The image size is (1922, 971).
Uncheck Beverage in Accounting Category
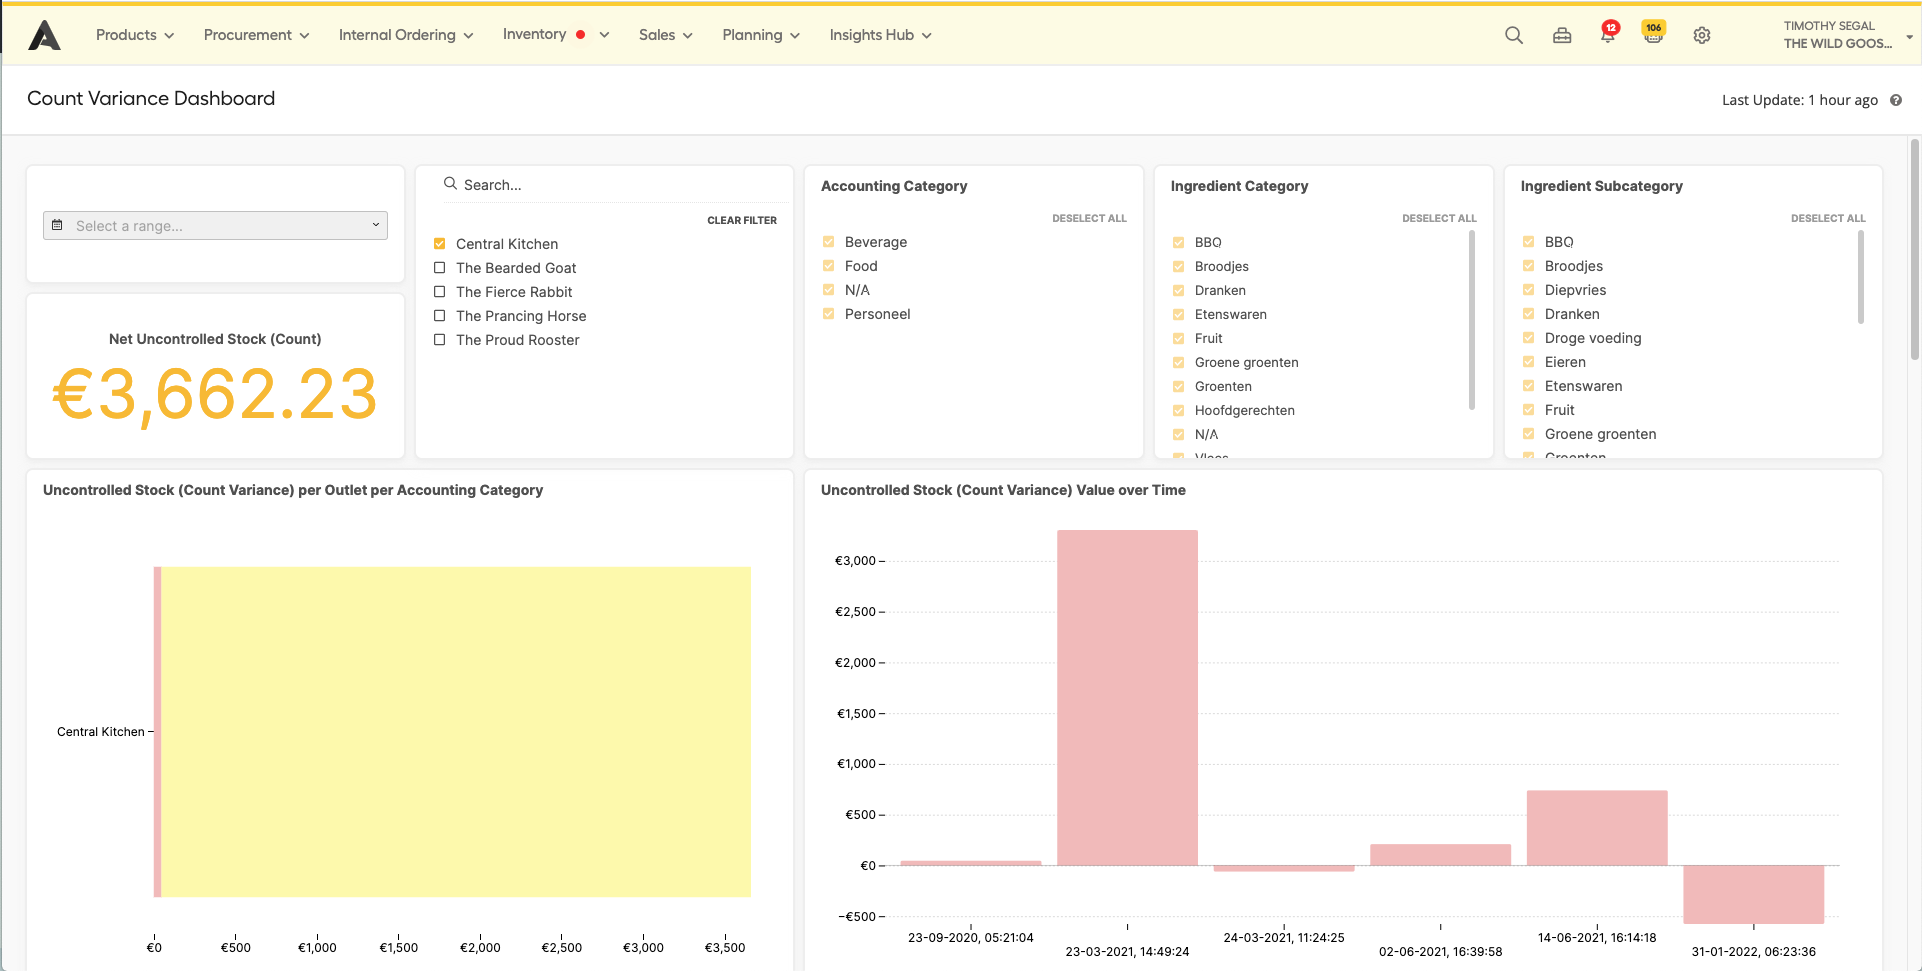828,241
